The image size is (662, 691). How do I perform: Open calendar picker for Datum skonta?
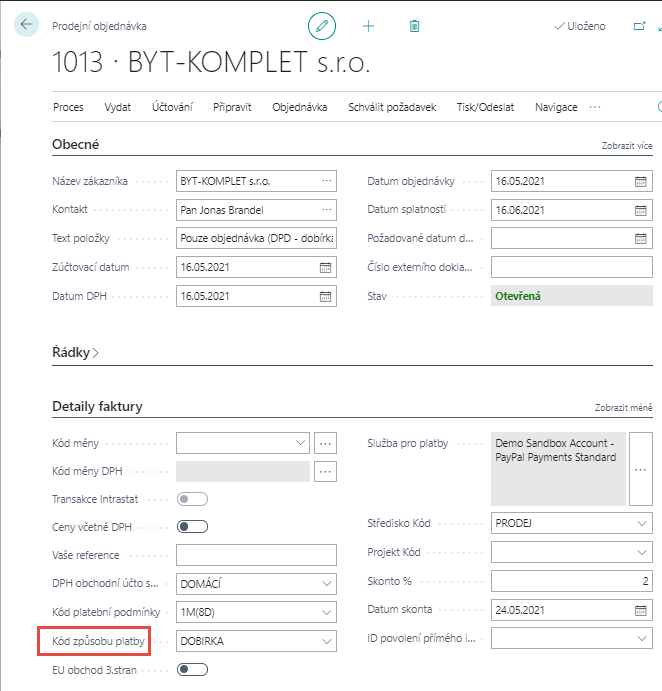click(640, 610)
